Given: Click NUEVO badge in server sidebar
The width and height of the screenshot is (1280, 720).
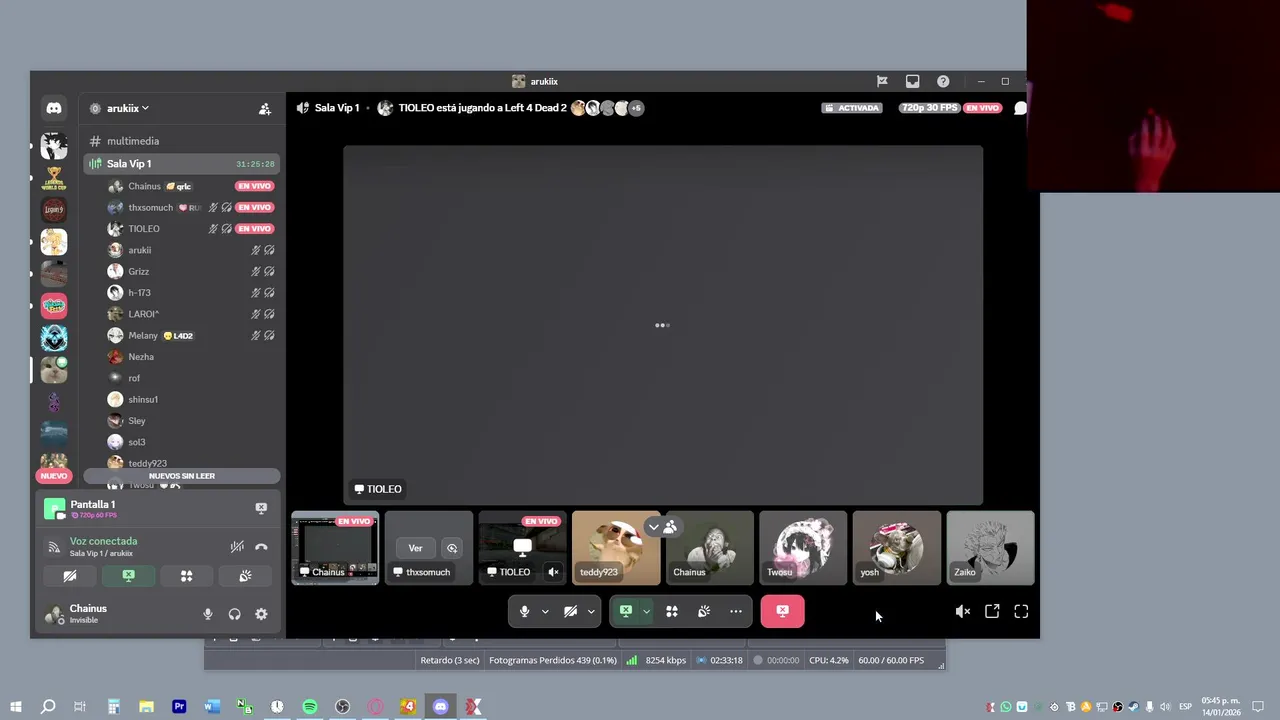Looking at the screenshot, I should click(x=54, y=476).
